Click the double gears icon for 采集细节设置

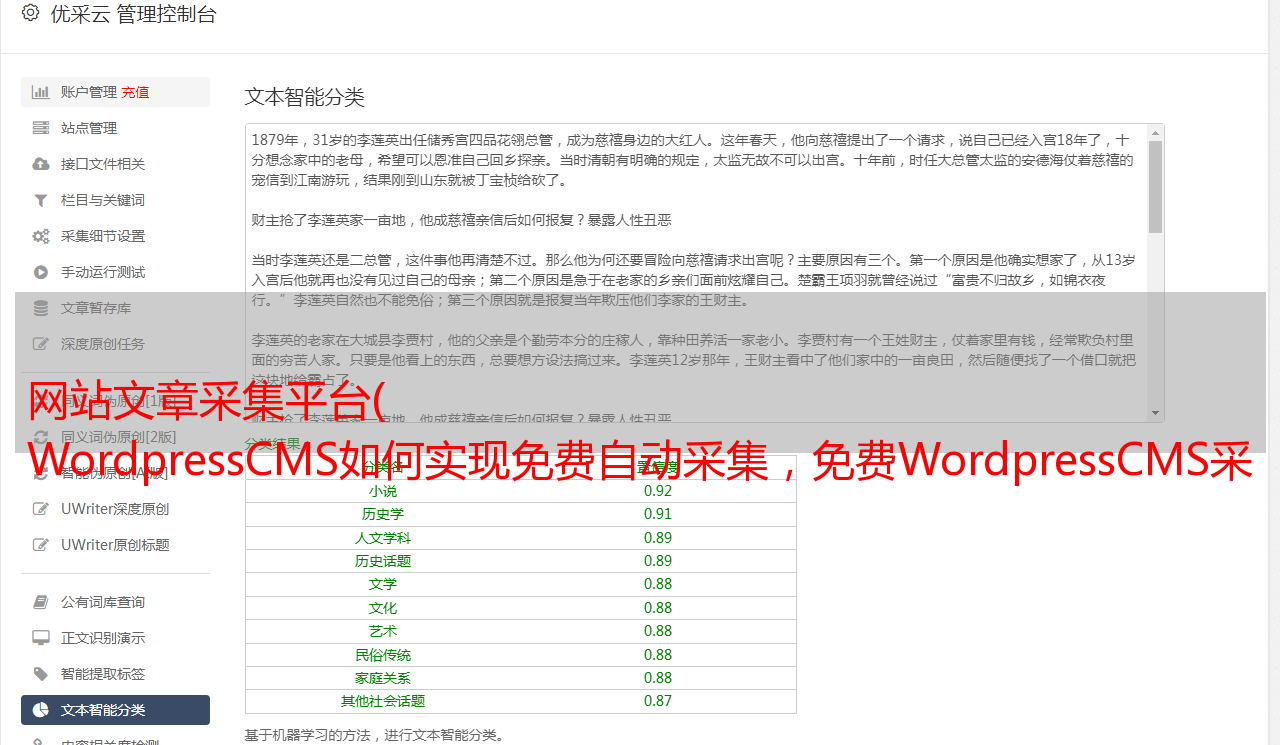pyautogui.click(x=41, y=236)
